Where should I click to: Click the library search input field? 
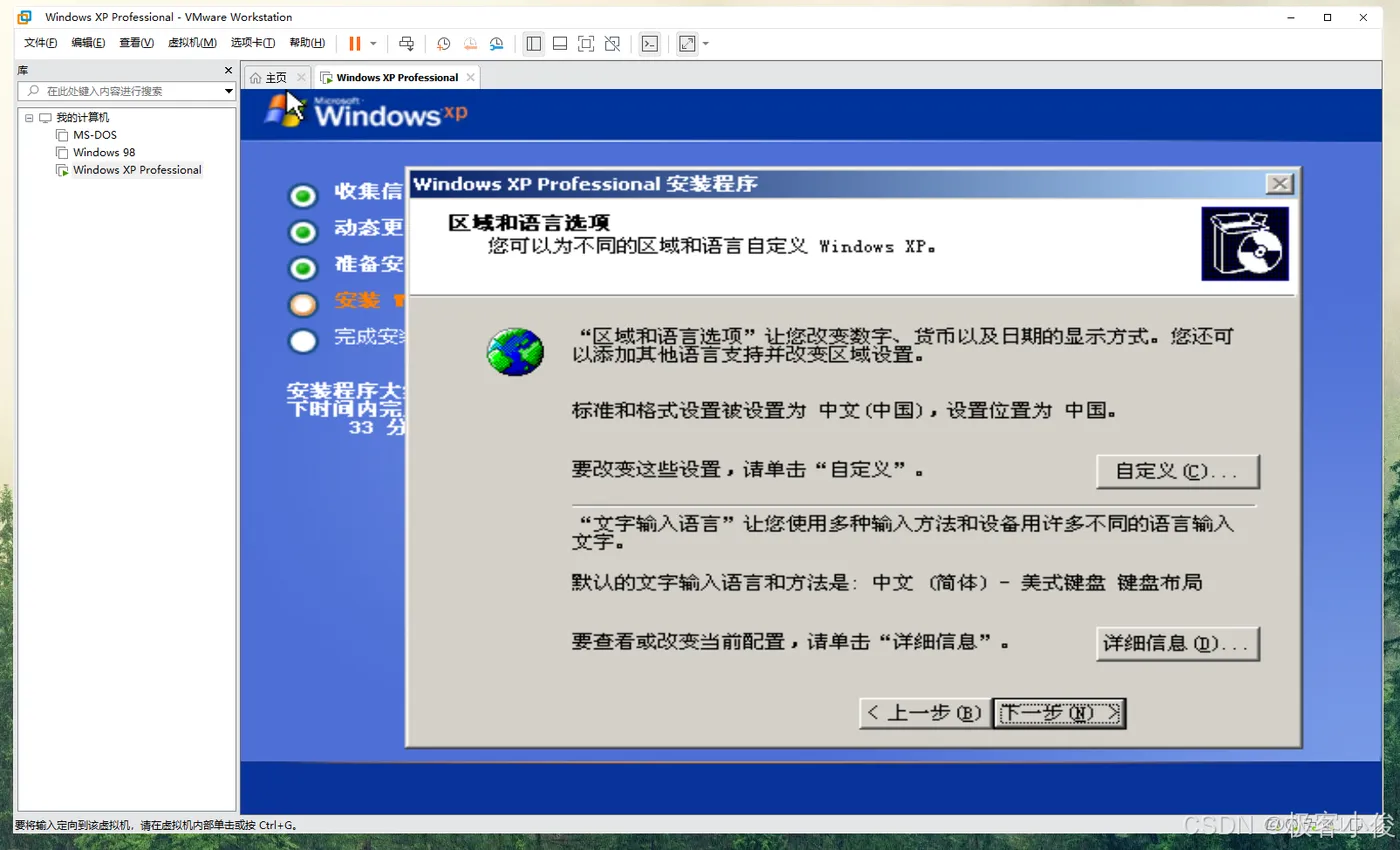coord(121,91)
